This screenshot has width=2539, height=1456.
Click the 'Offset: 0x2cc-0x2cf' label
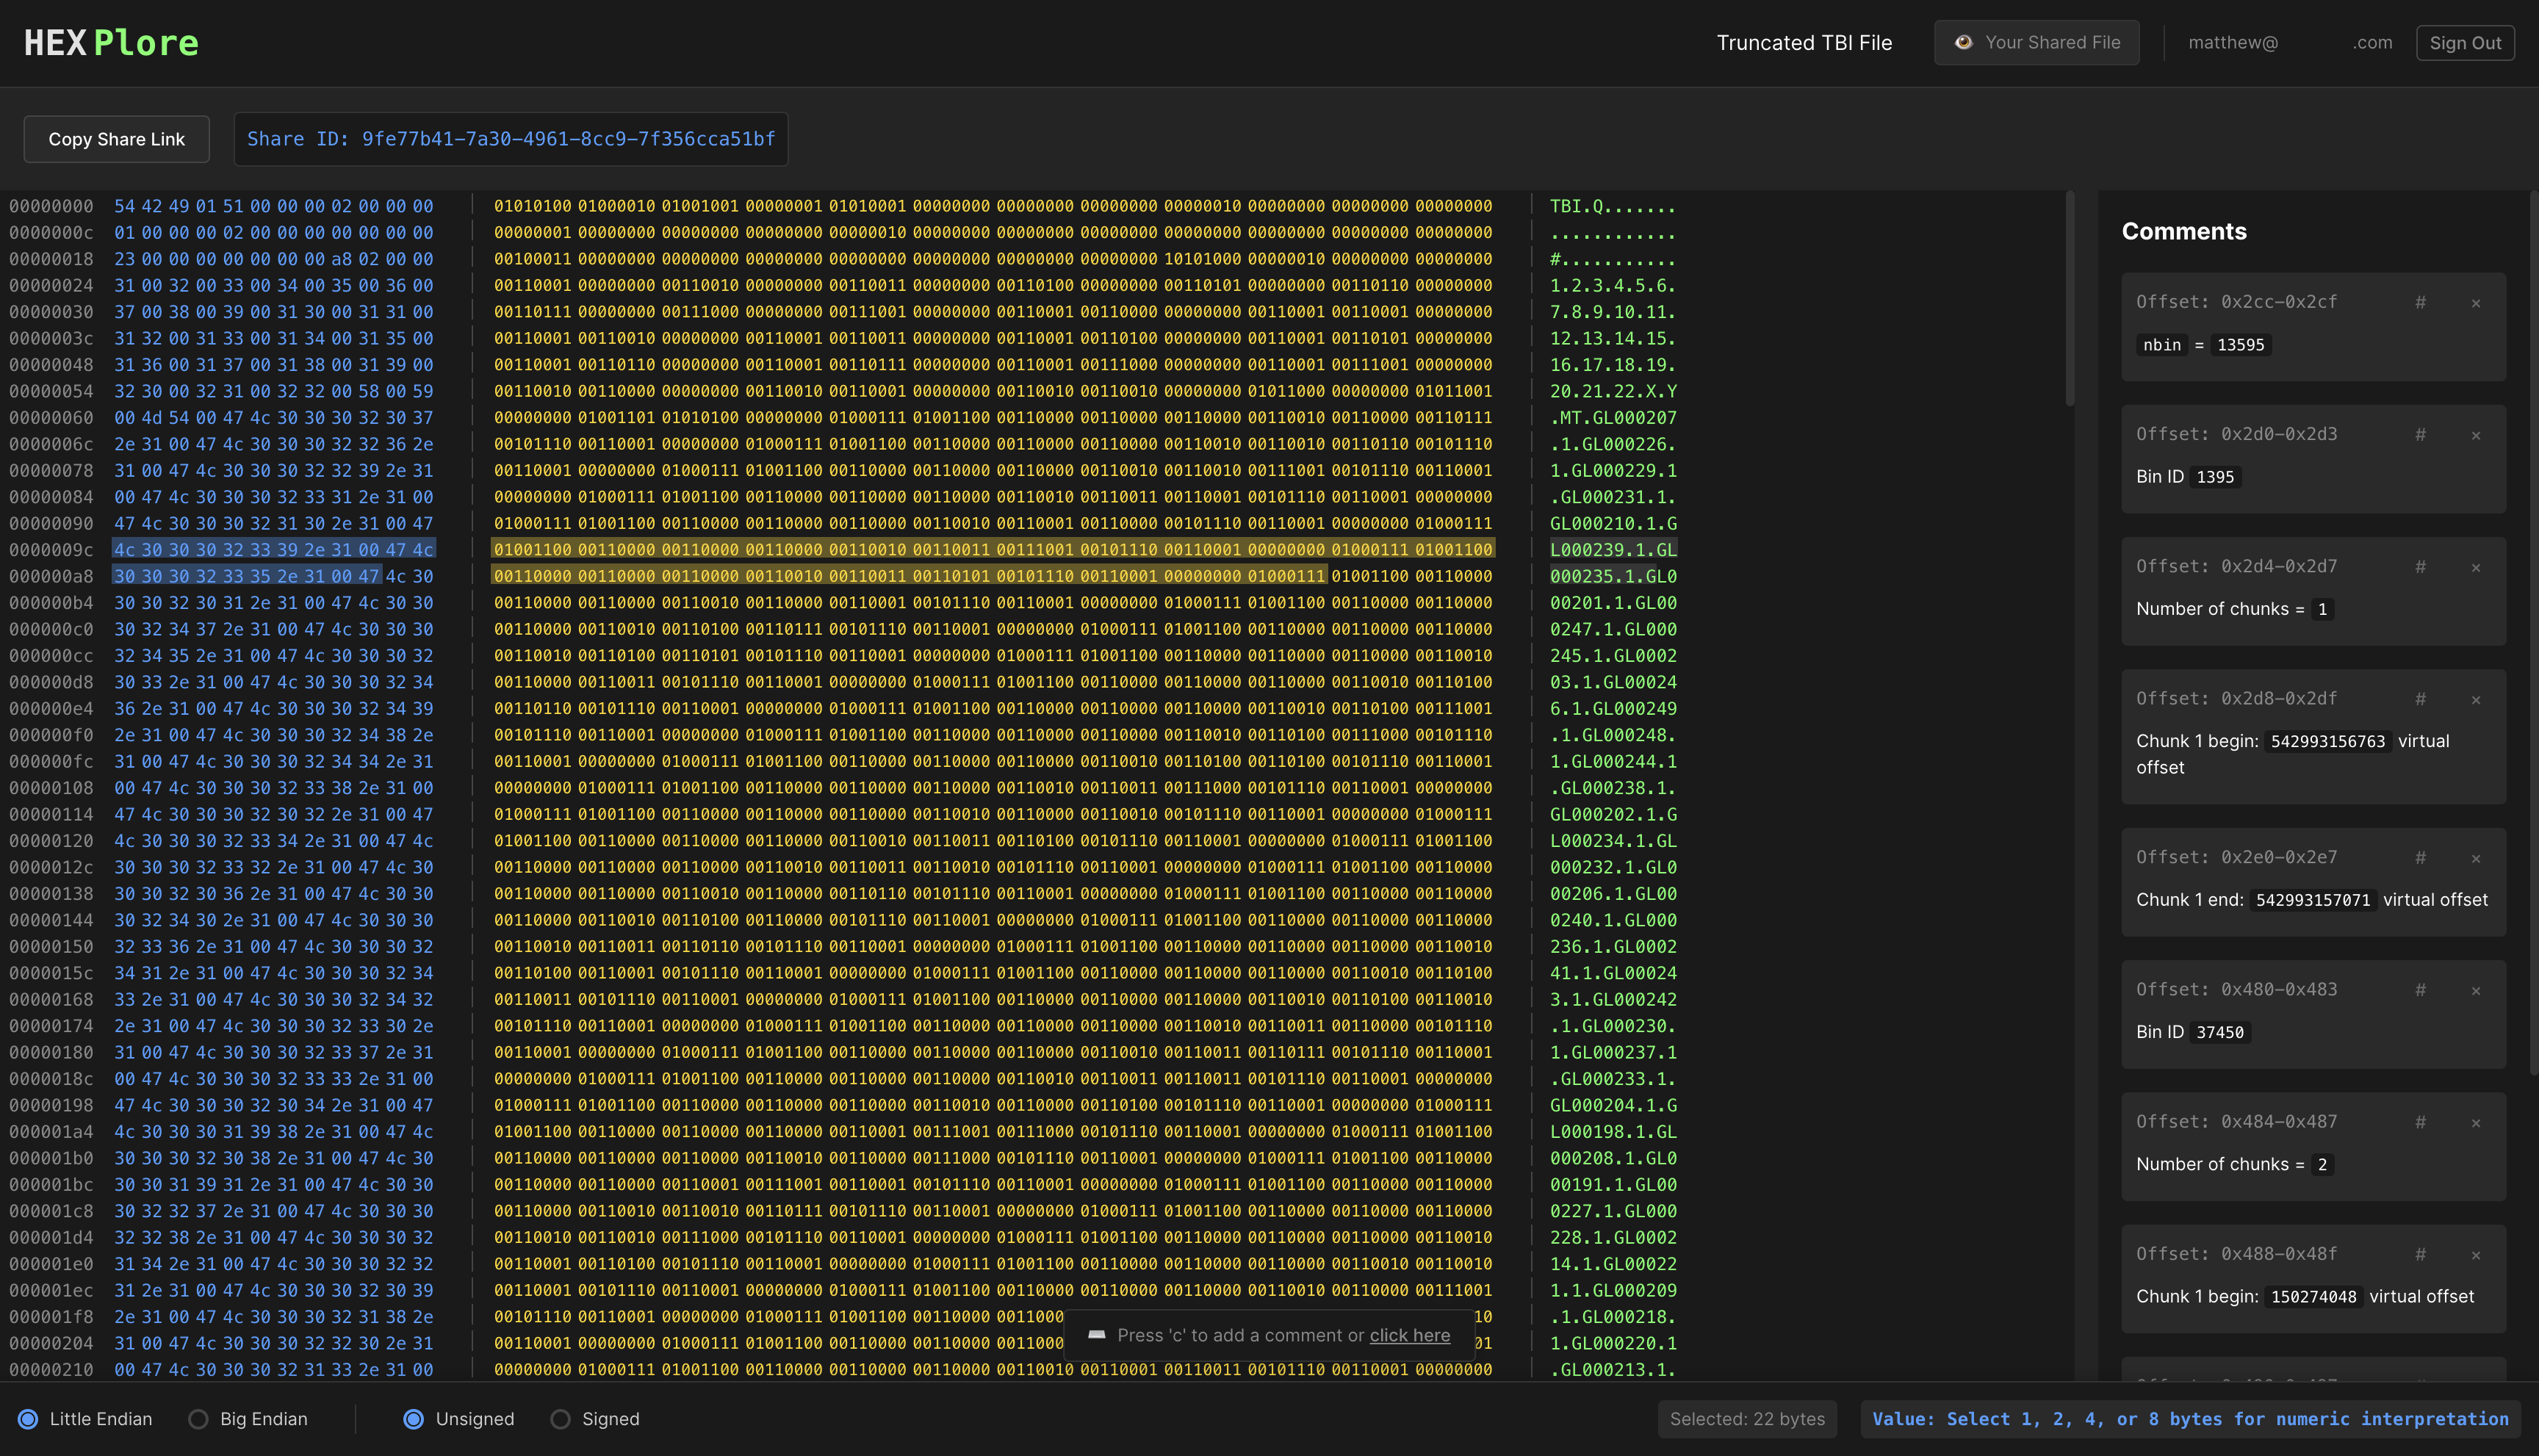2236,302
